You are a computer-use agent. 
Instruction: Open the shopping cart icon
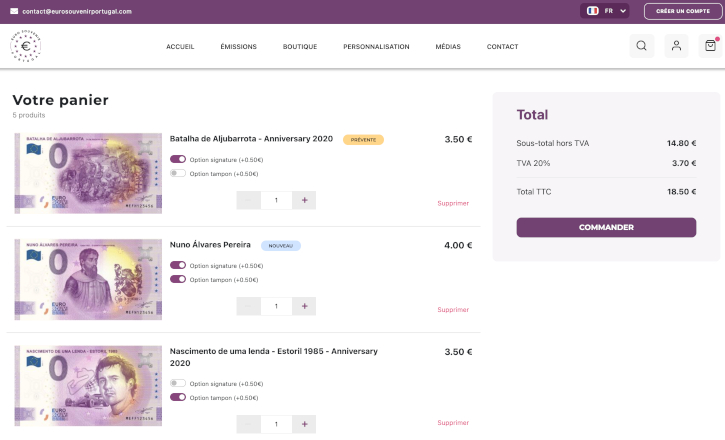710,46
